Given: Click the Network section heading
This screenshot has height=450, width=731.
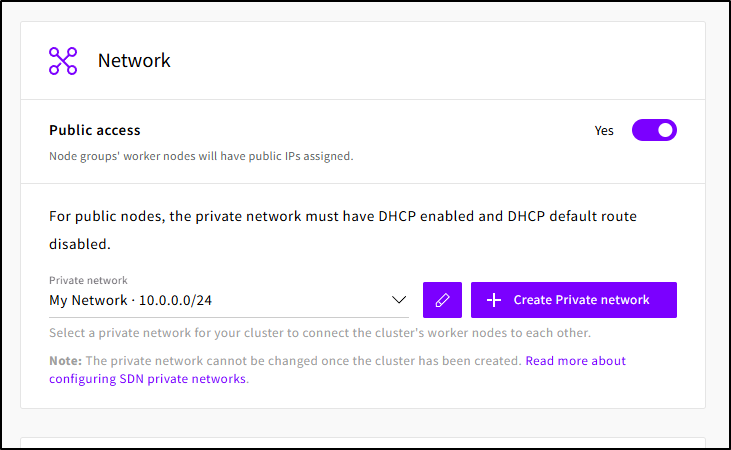Looking at the screenshot, I should point(134,61).
